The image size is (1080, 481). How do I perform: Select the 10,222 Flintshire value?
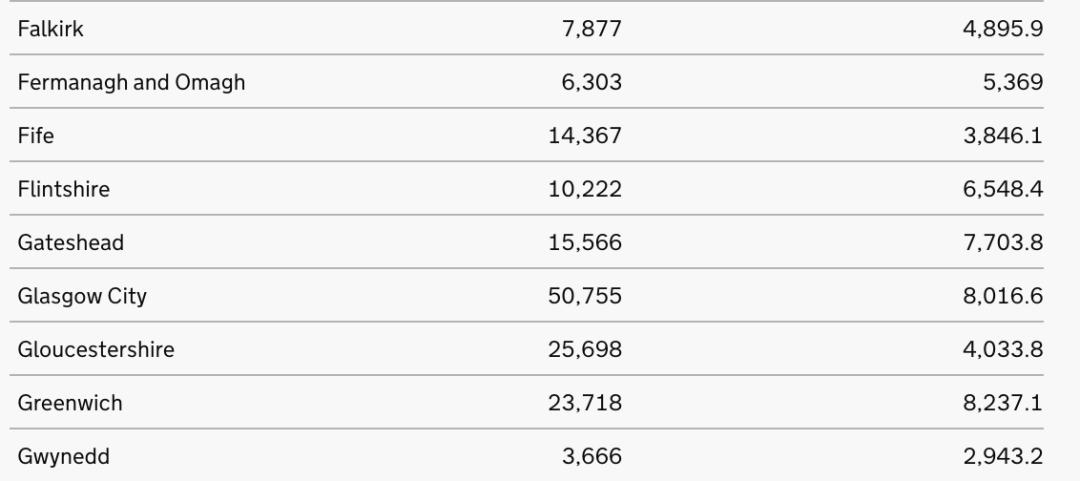point(585,189)
